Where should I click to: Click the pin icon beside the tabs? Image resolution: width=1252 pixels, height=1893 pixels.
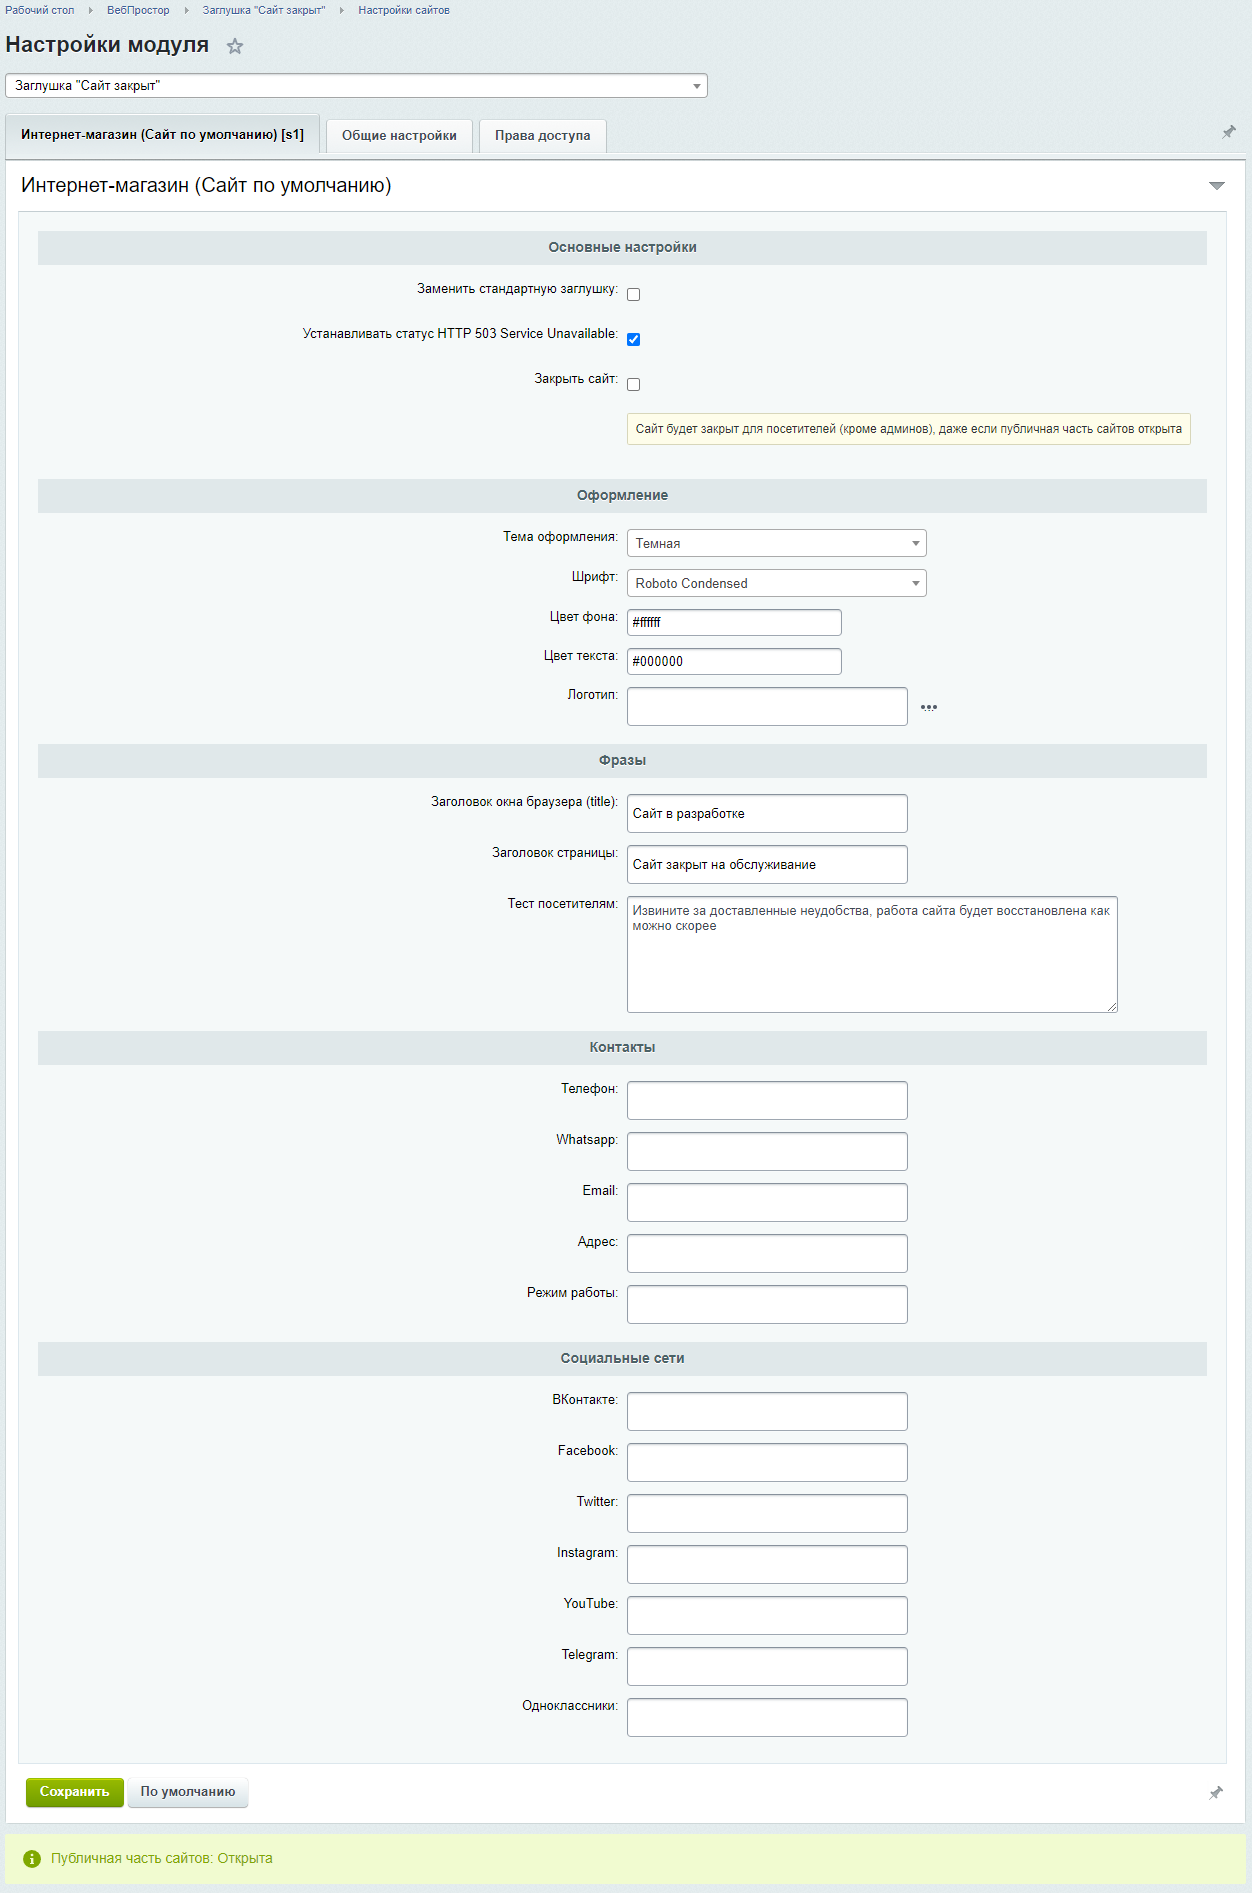coord(1228,132)
